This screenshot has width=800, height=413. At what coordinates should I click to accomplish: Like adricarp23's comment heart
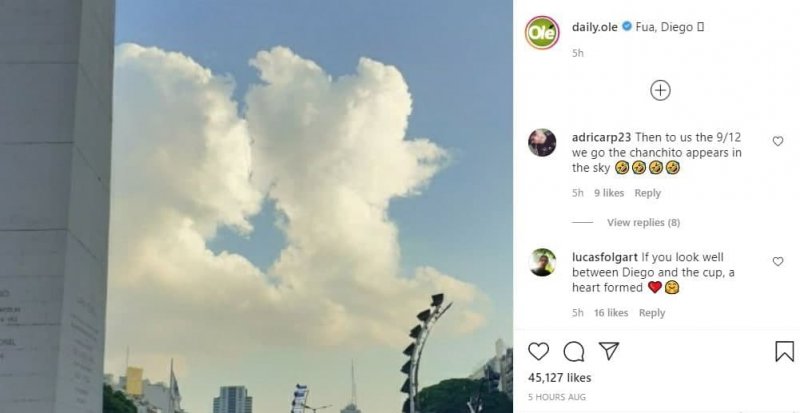778,141
